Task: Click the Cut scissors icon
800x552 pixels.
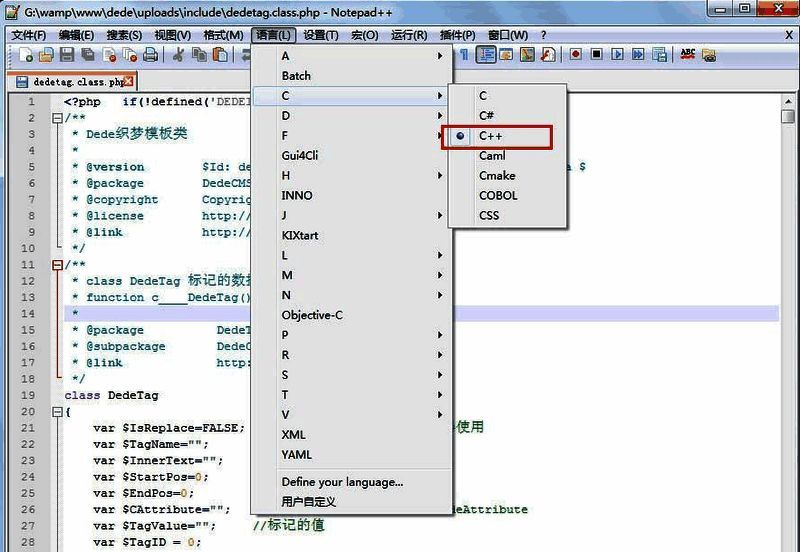Action: 178,55
